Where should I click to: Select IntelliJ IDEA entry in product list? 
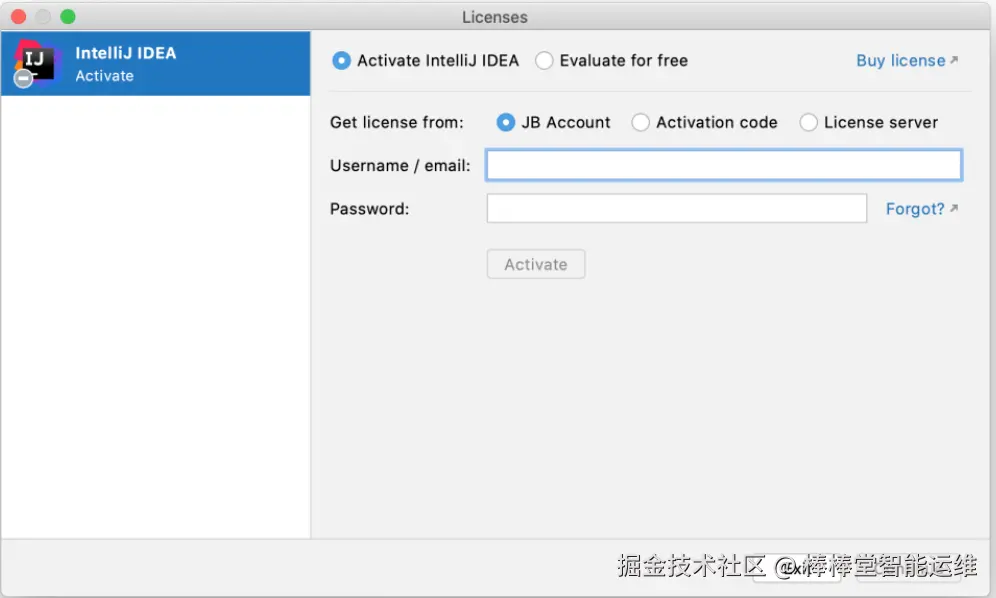[156, 64]
